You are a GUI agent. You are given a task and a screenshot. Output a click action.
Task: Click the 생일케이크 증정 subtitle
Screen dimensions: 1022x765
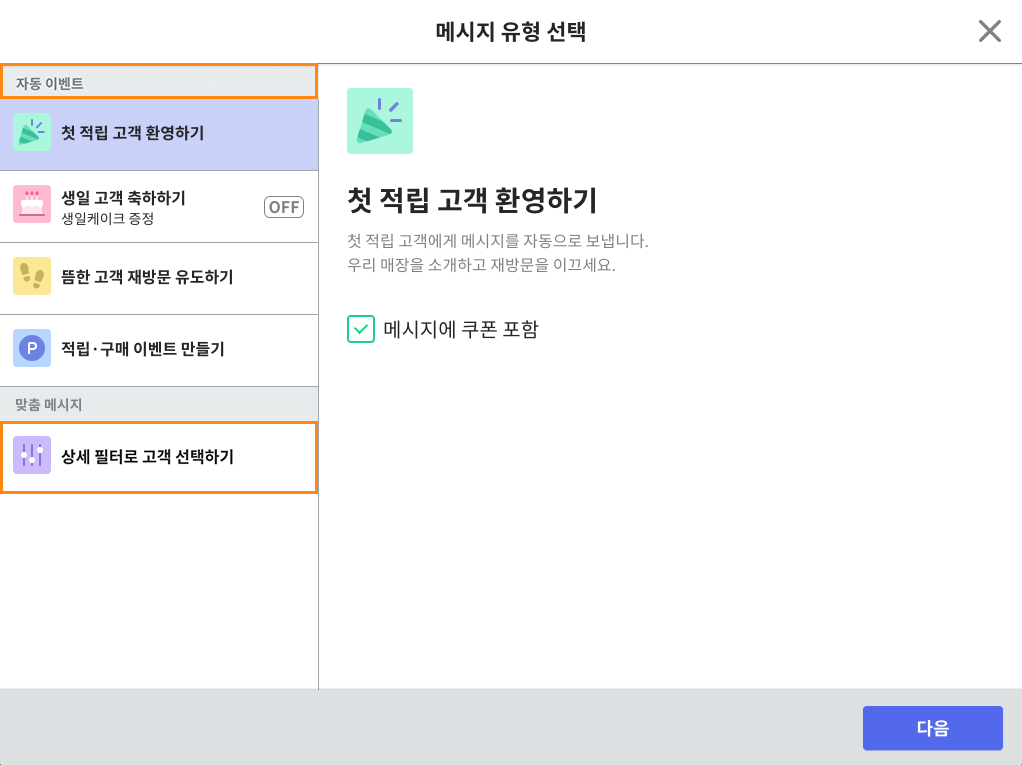point(108,219)
